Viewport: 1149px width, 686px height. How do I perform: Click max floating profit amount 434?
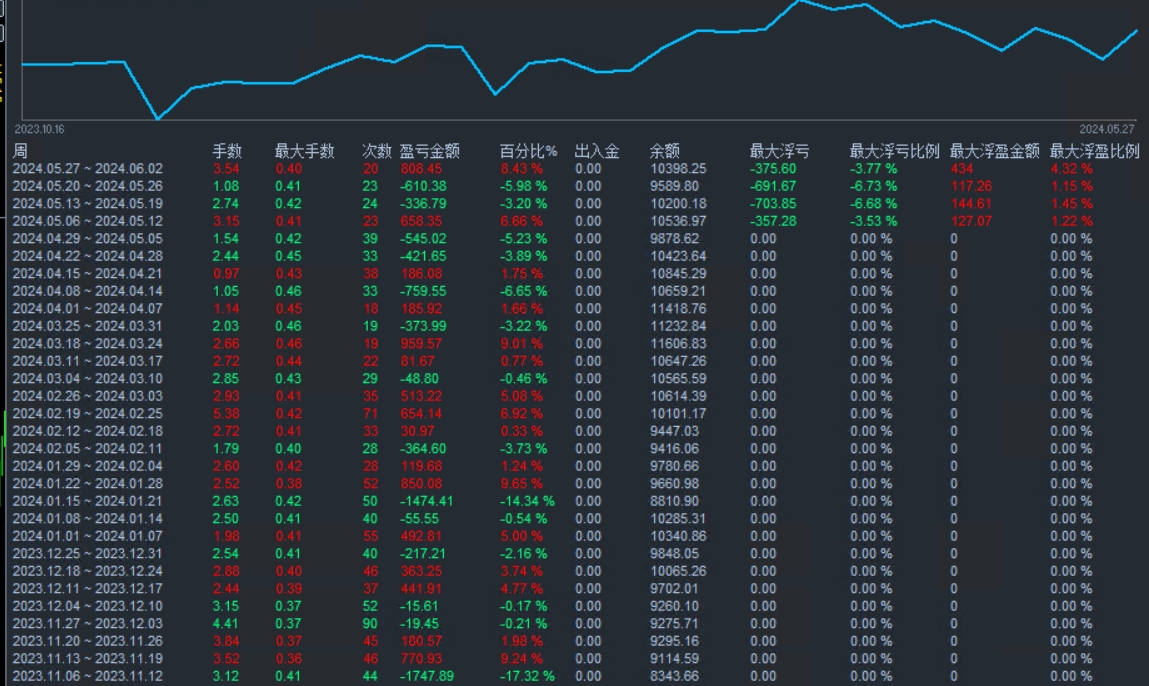tap(962, 169)
